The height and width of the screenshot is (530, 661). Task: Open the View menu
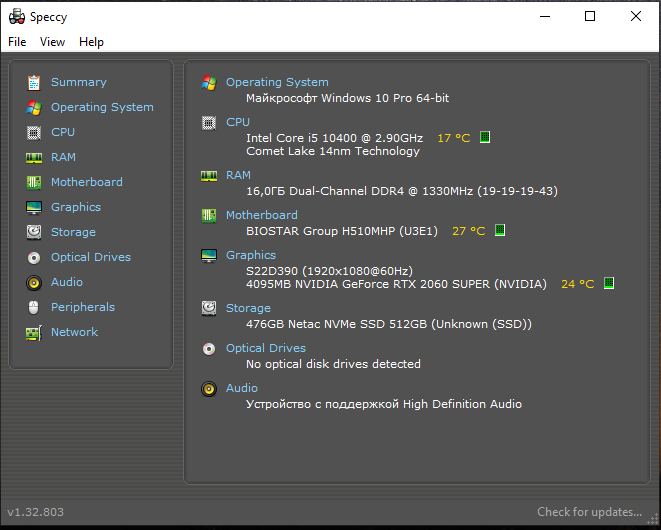click(52, 42)
